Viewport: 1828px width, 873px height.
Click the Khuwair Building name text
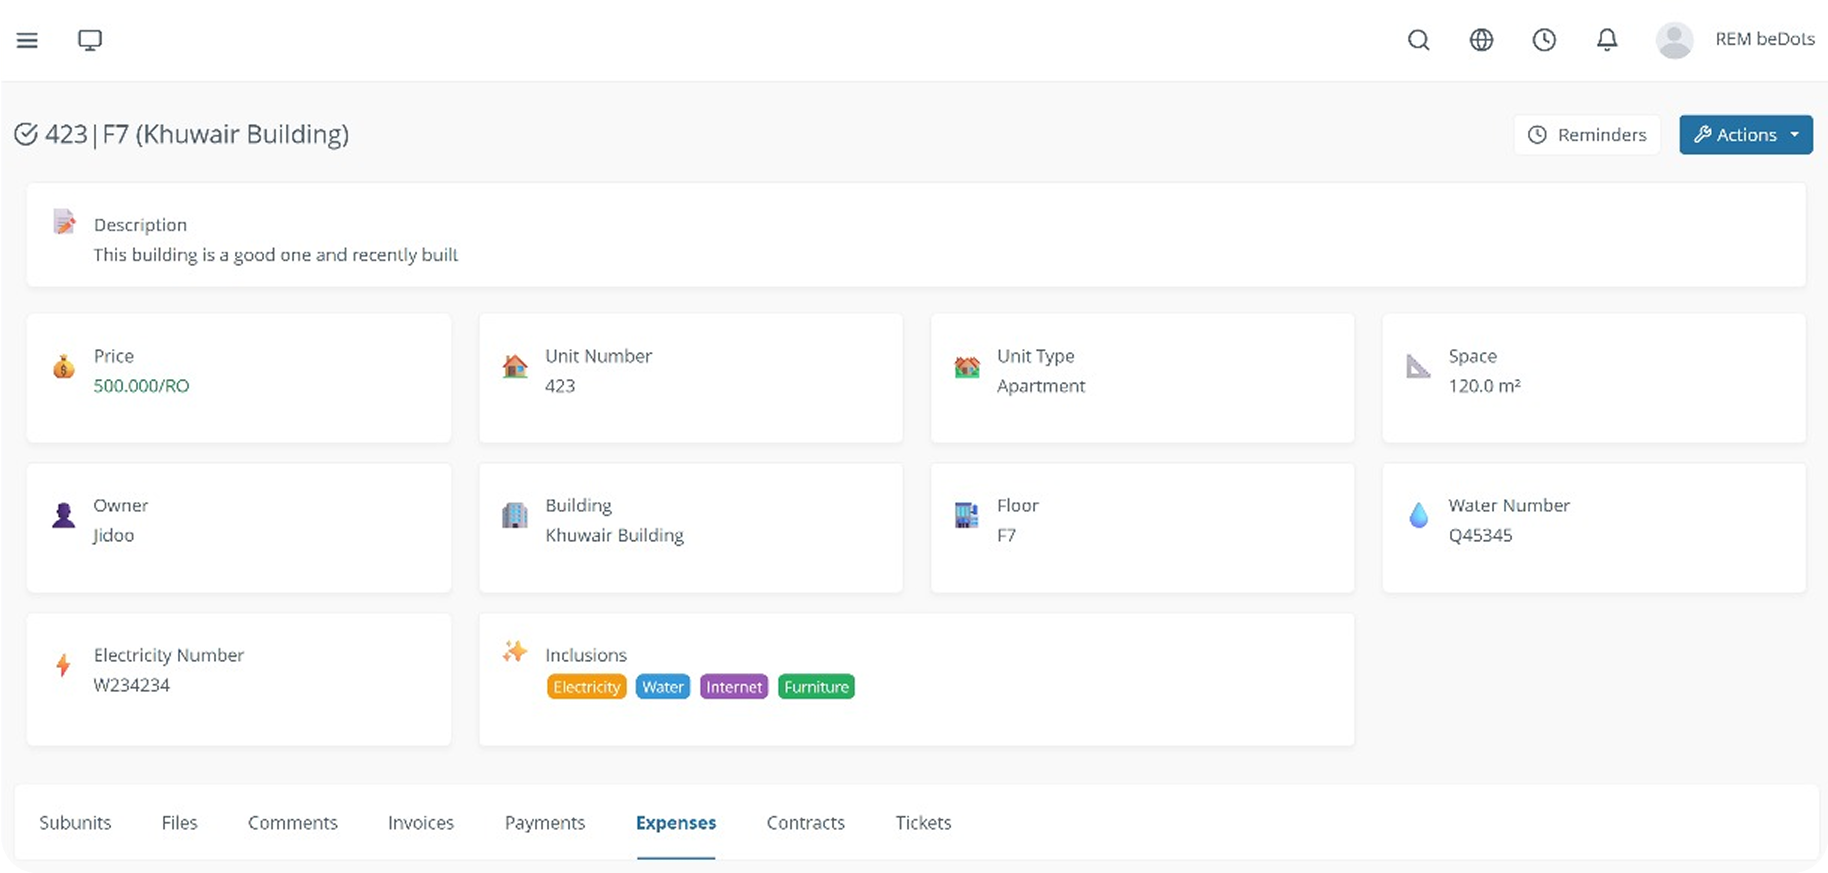614,536
